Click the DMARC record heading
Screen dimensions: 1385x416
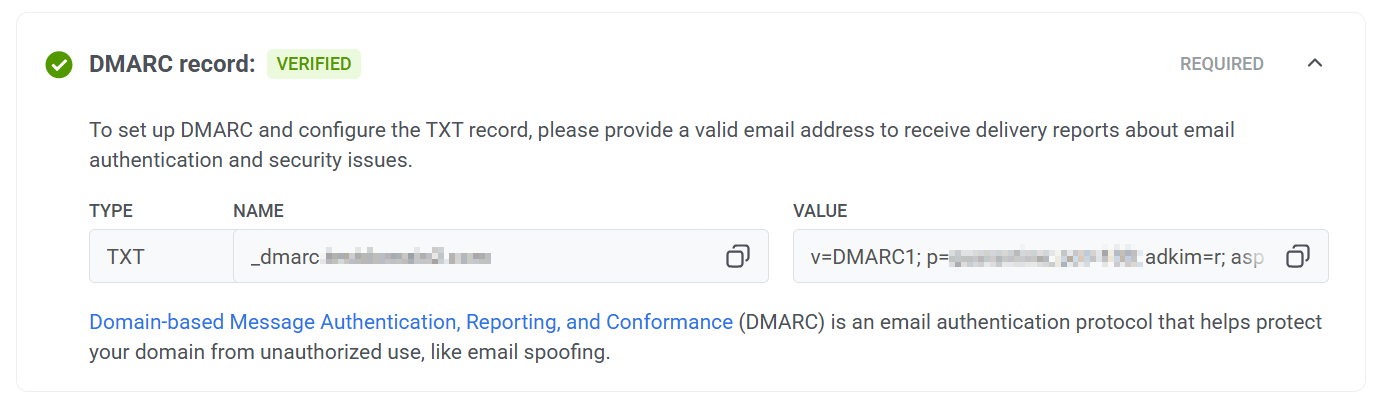[172, 64]
